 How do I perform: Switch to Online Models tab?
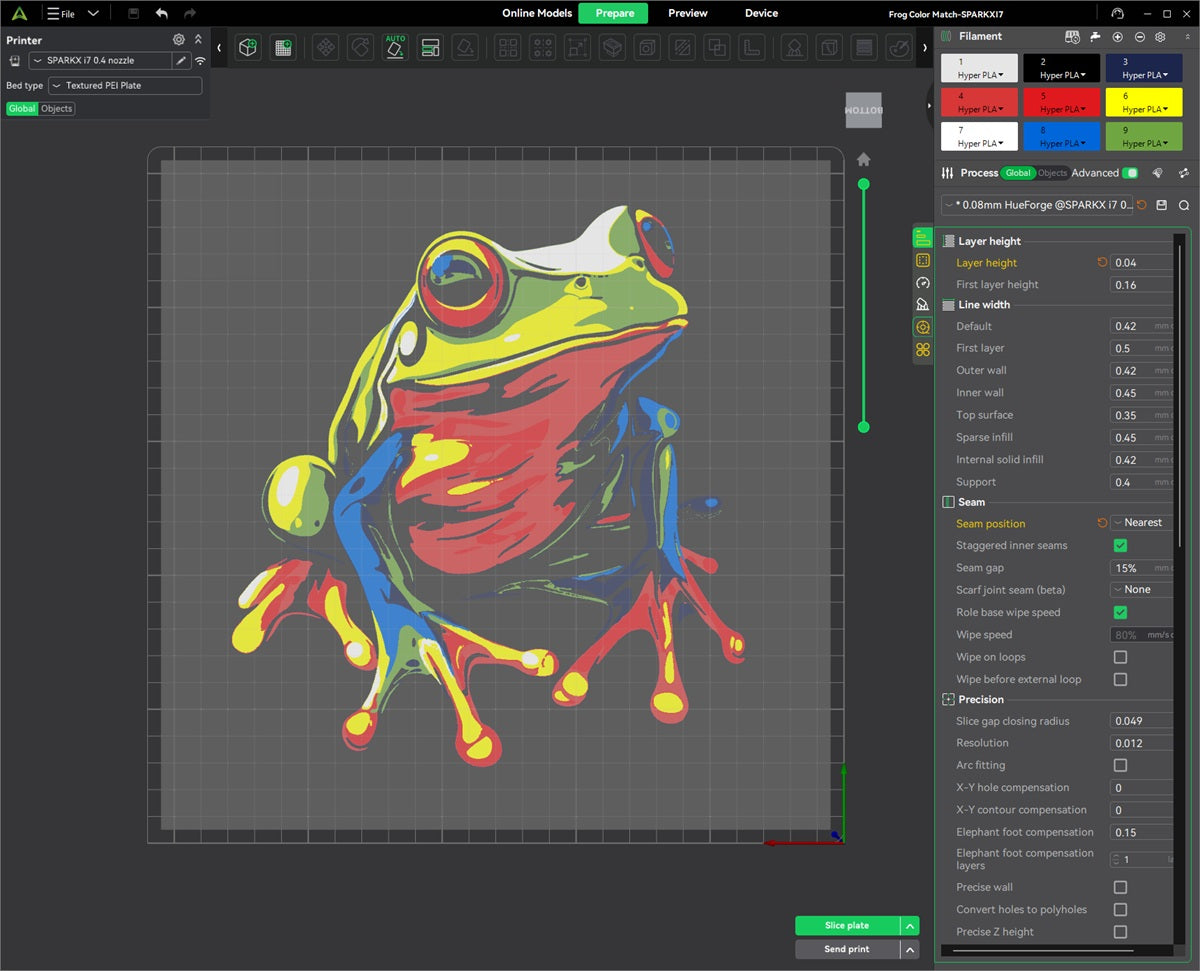[x=537, y=13]
